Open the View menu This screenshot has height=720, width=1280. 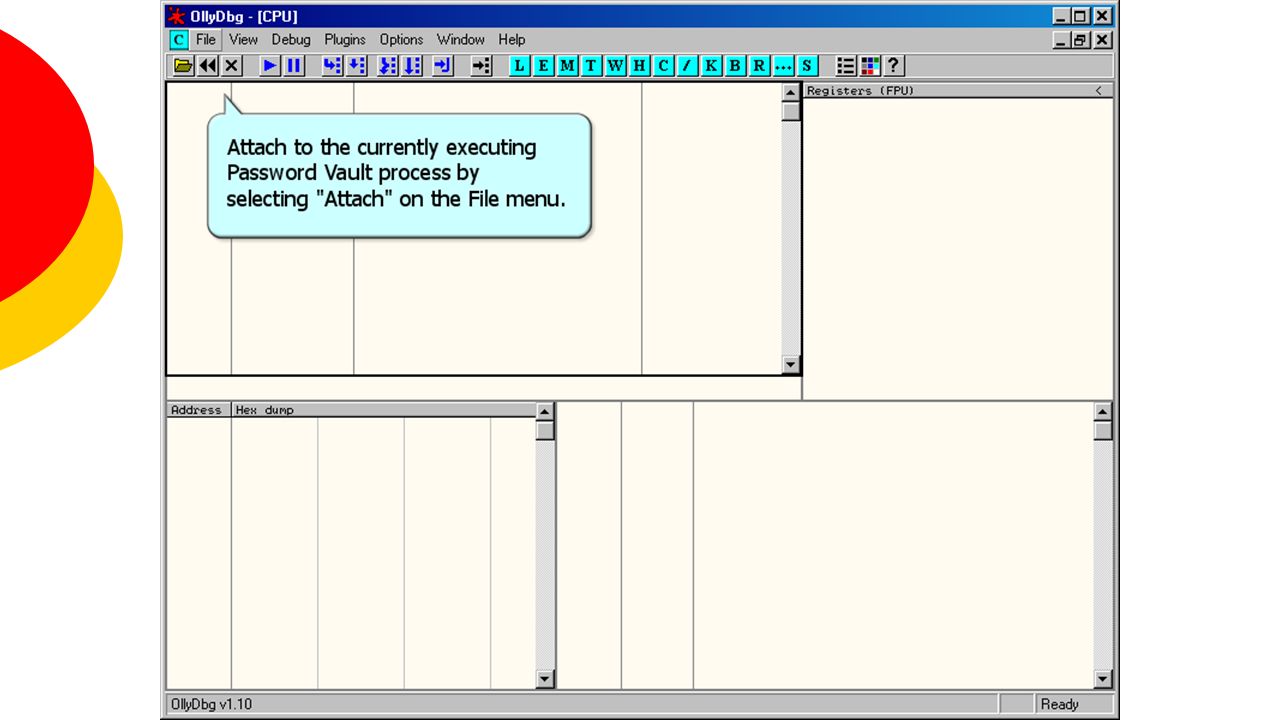243,40
